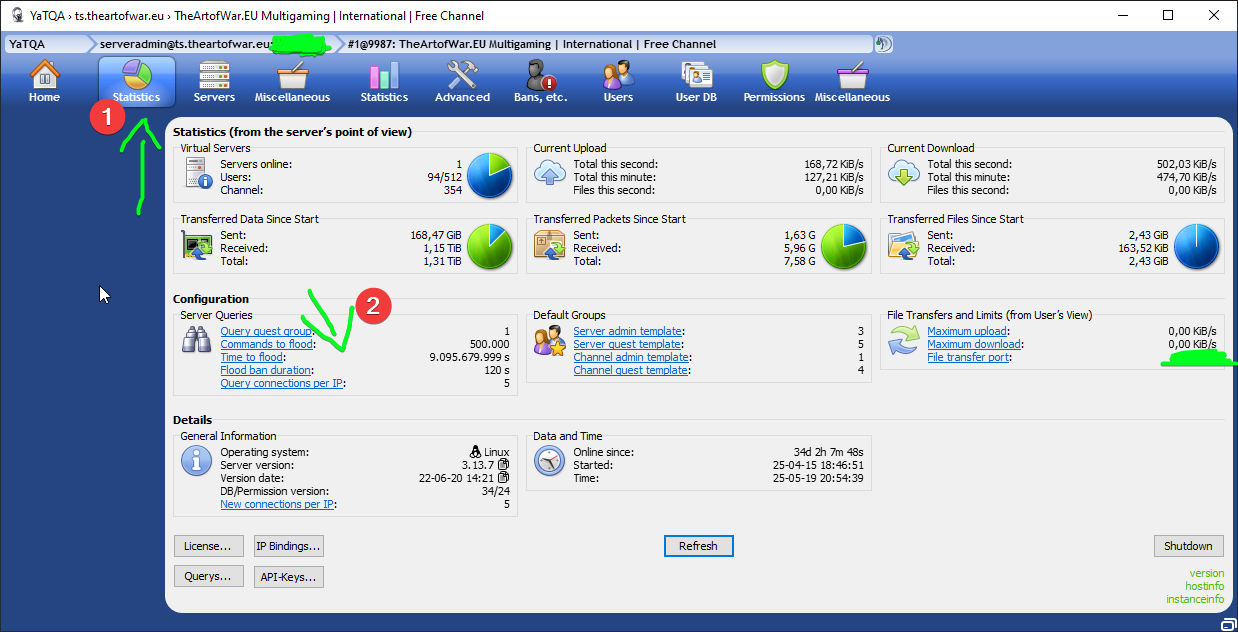Click the round icon after the address bar
This screenshot has width=1238, height=632.
pos(883,44)
